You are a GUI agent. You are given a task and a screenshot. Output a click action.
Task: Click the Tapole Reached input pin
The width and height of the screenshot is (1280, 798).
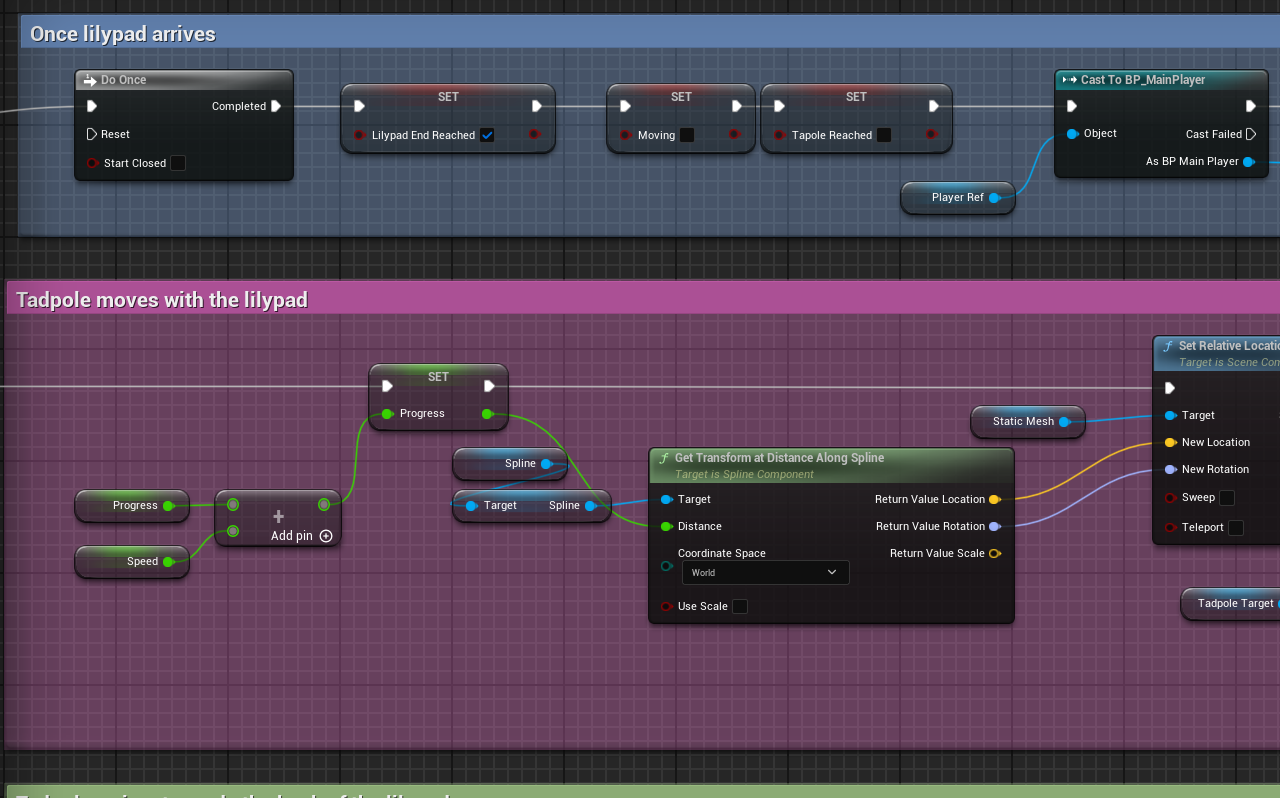[779, 135]
